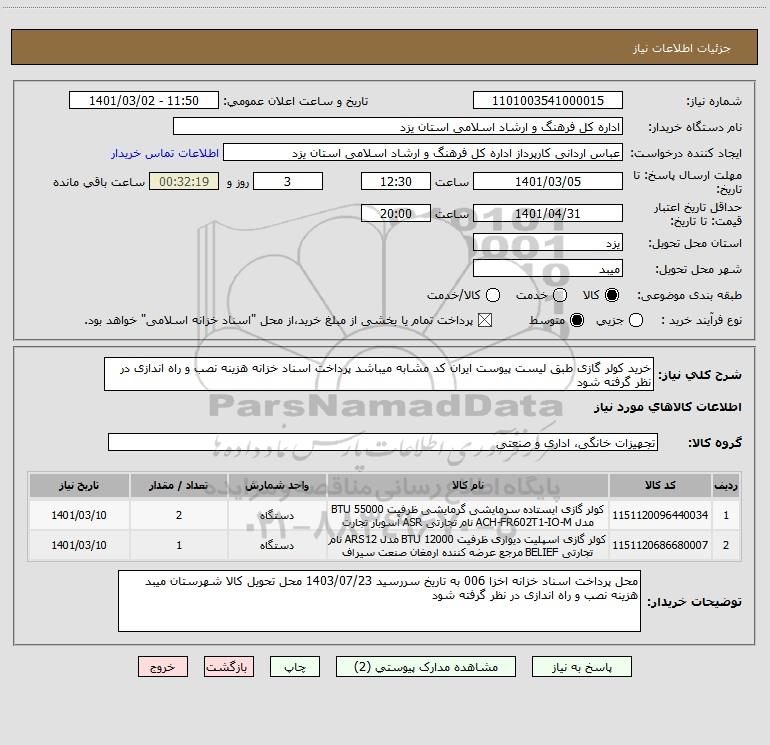Click the پاسخ به نیاز button
This screenshot has height=745, width=770.
[581, 667]
